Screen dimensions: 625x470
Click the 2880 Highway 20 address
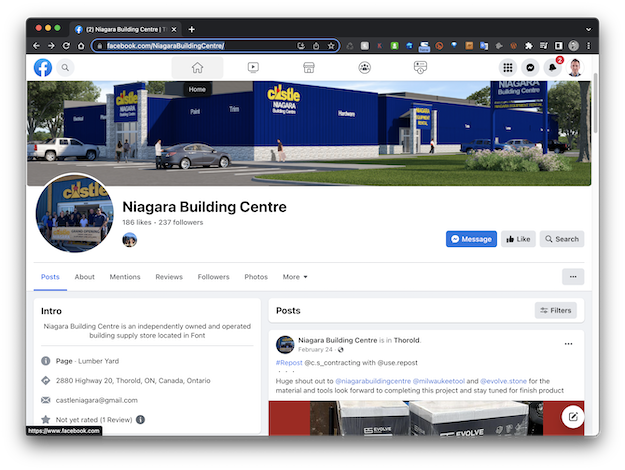tap(133, 380)
